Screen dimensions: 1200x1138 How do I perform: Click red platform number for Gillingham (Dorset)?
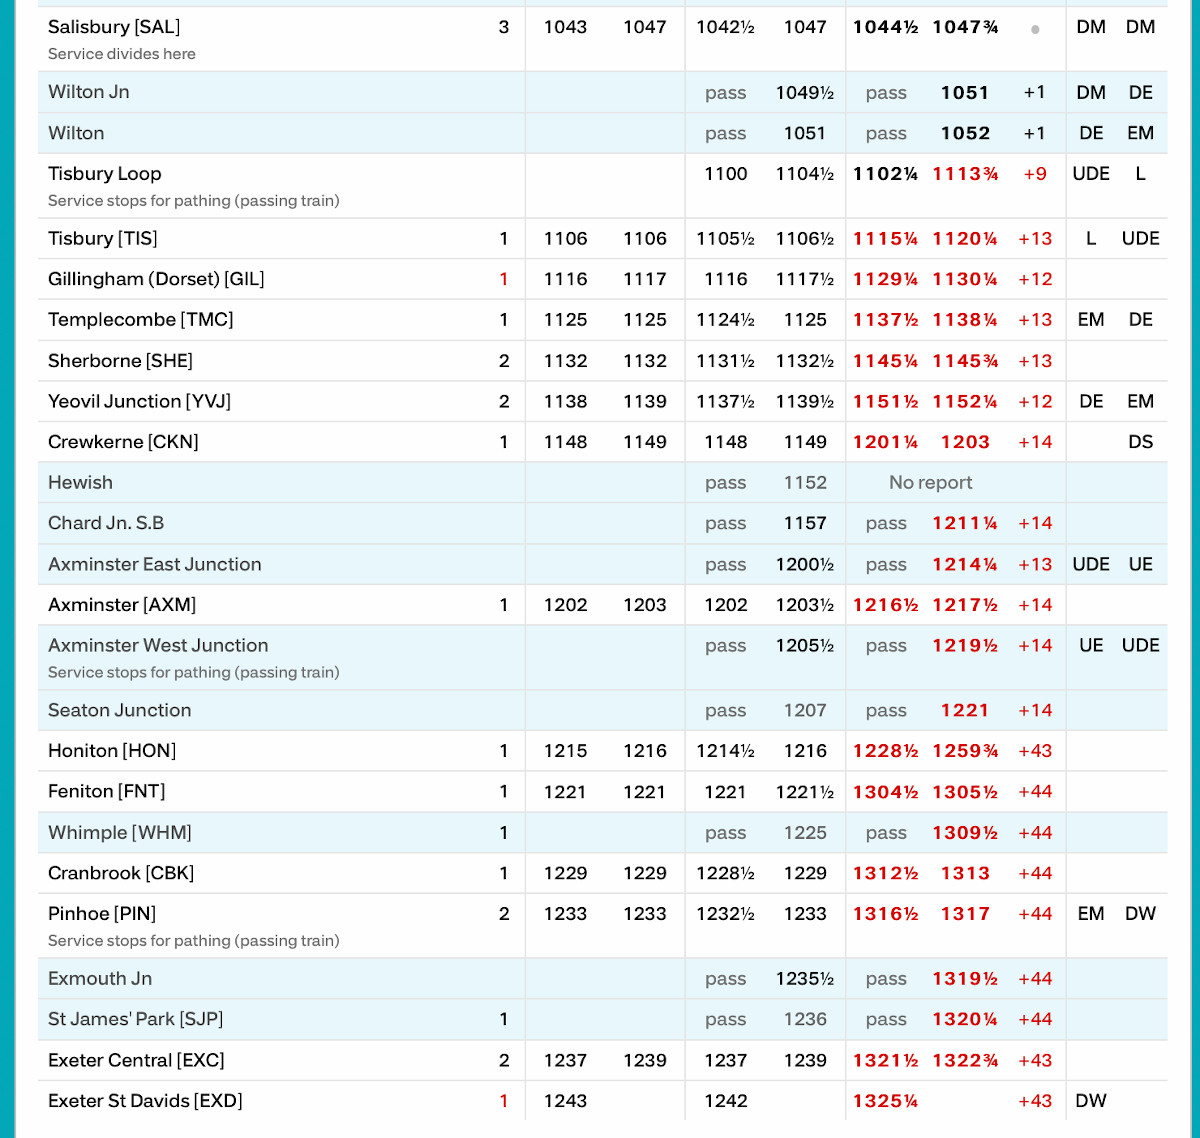(504, 279)
